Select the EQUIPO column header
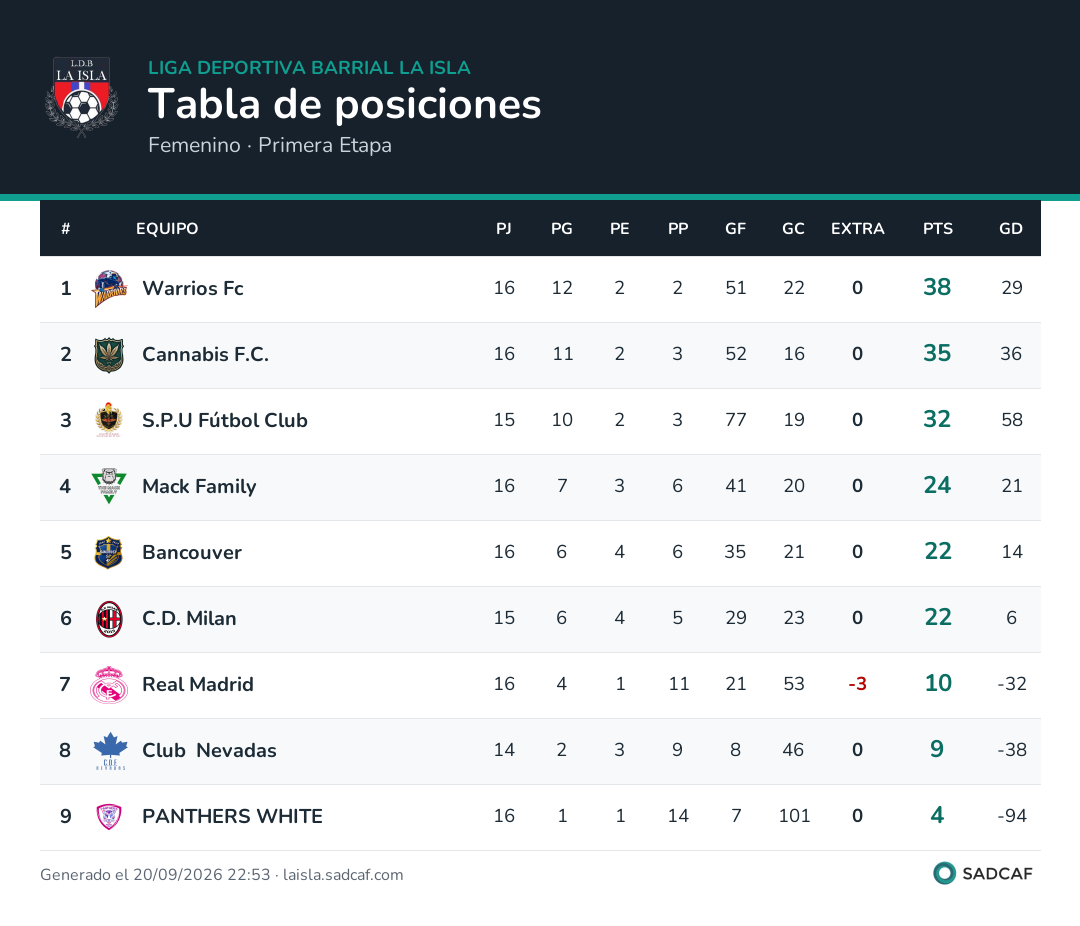 click(167, 229)
